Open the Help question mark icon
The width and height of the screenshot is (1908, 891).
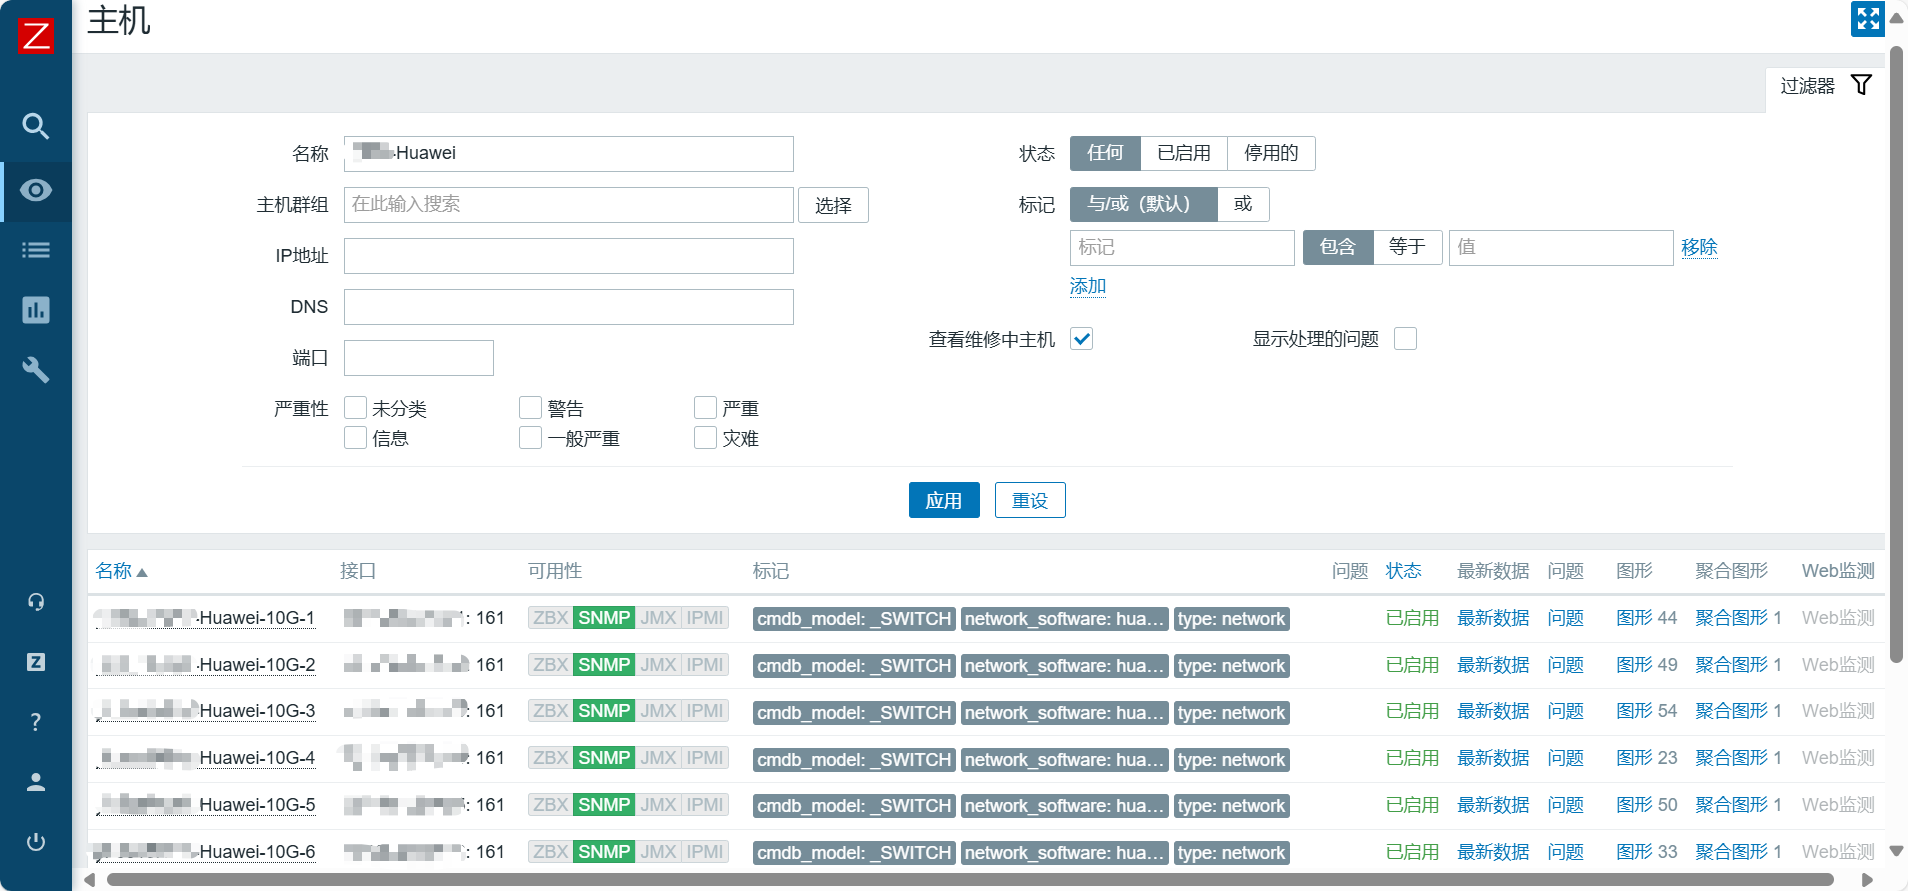pos(36,722)
